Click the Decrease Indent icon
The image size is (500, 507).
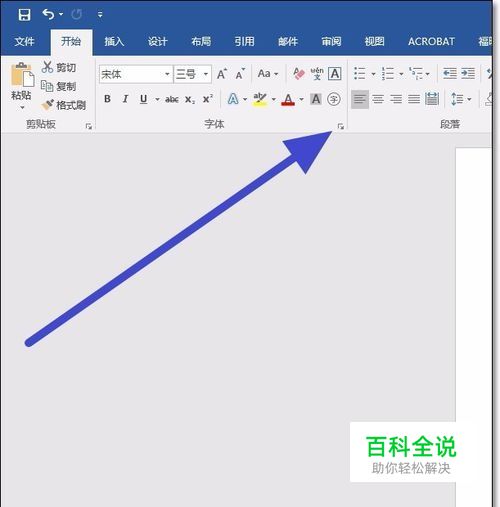[x=450, y=73]
